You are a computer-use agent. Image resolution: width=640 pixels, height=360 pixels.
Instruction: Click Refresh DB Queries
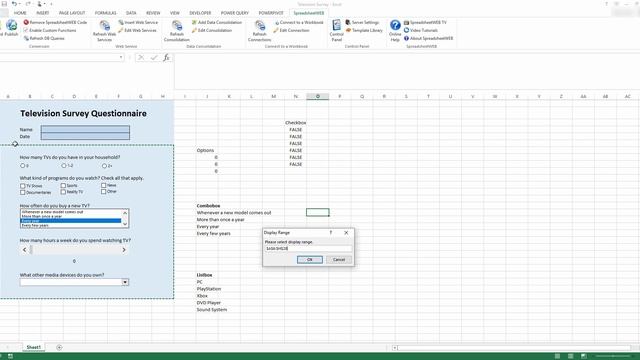point(44,38)
